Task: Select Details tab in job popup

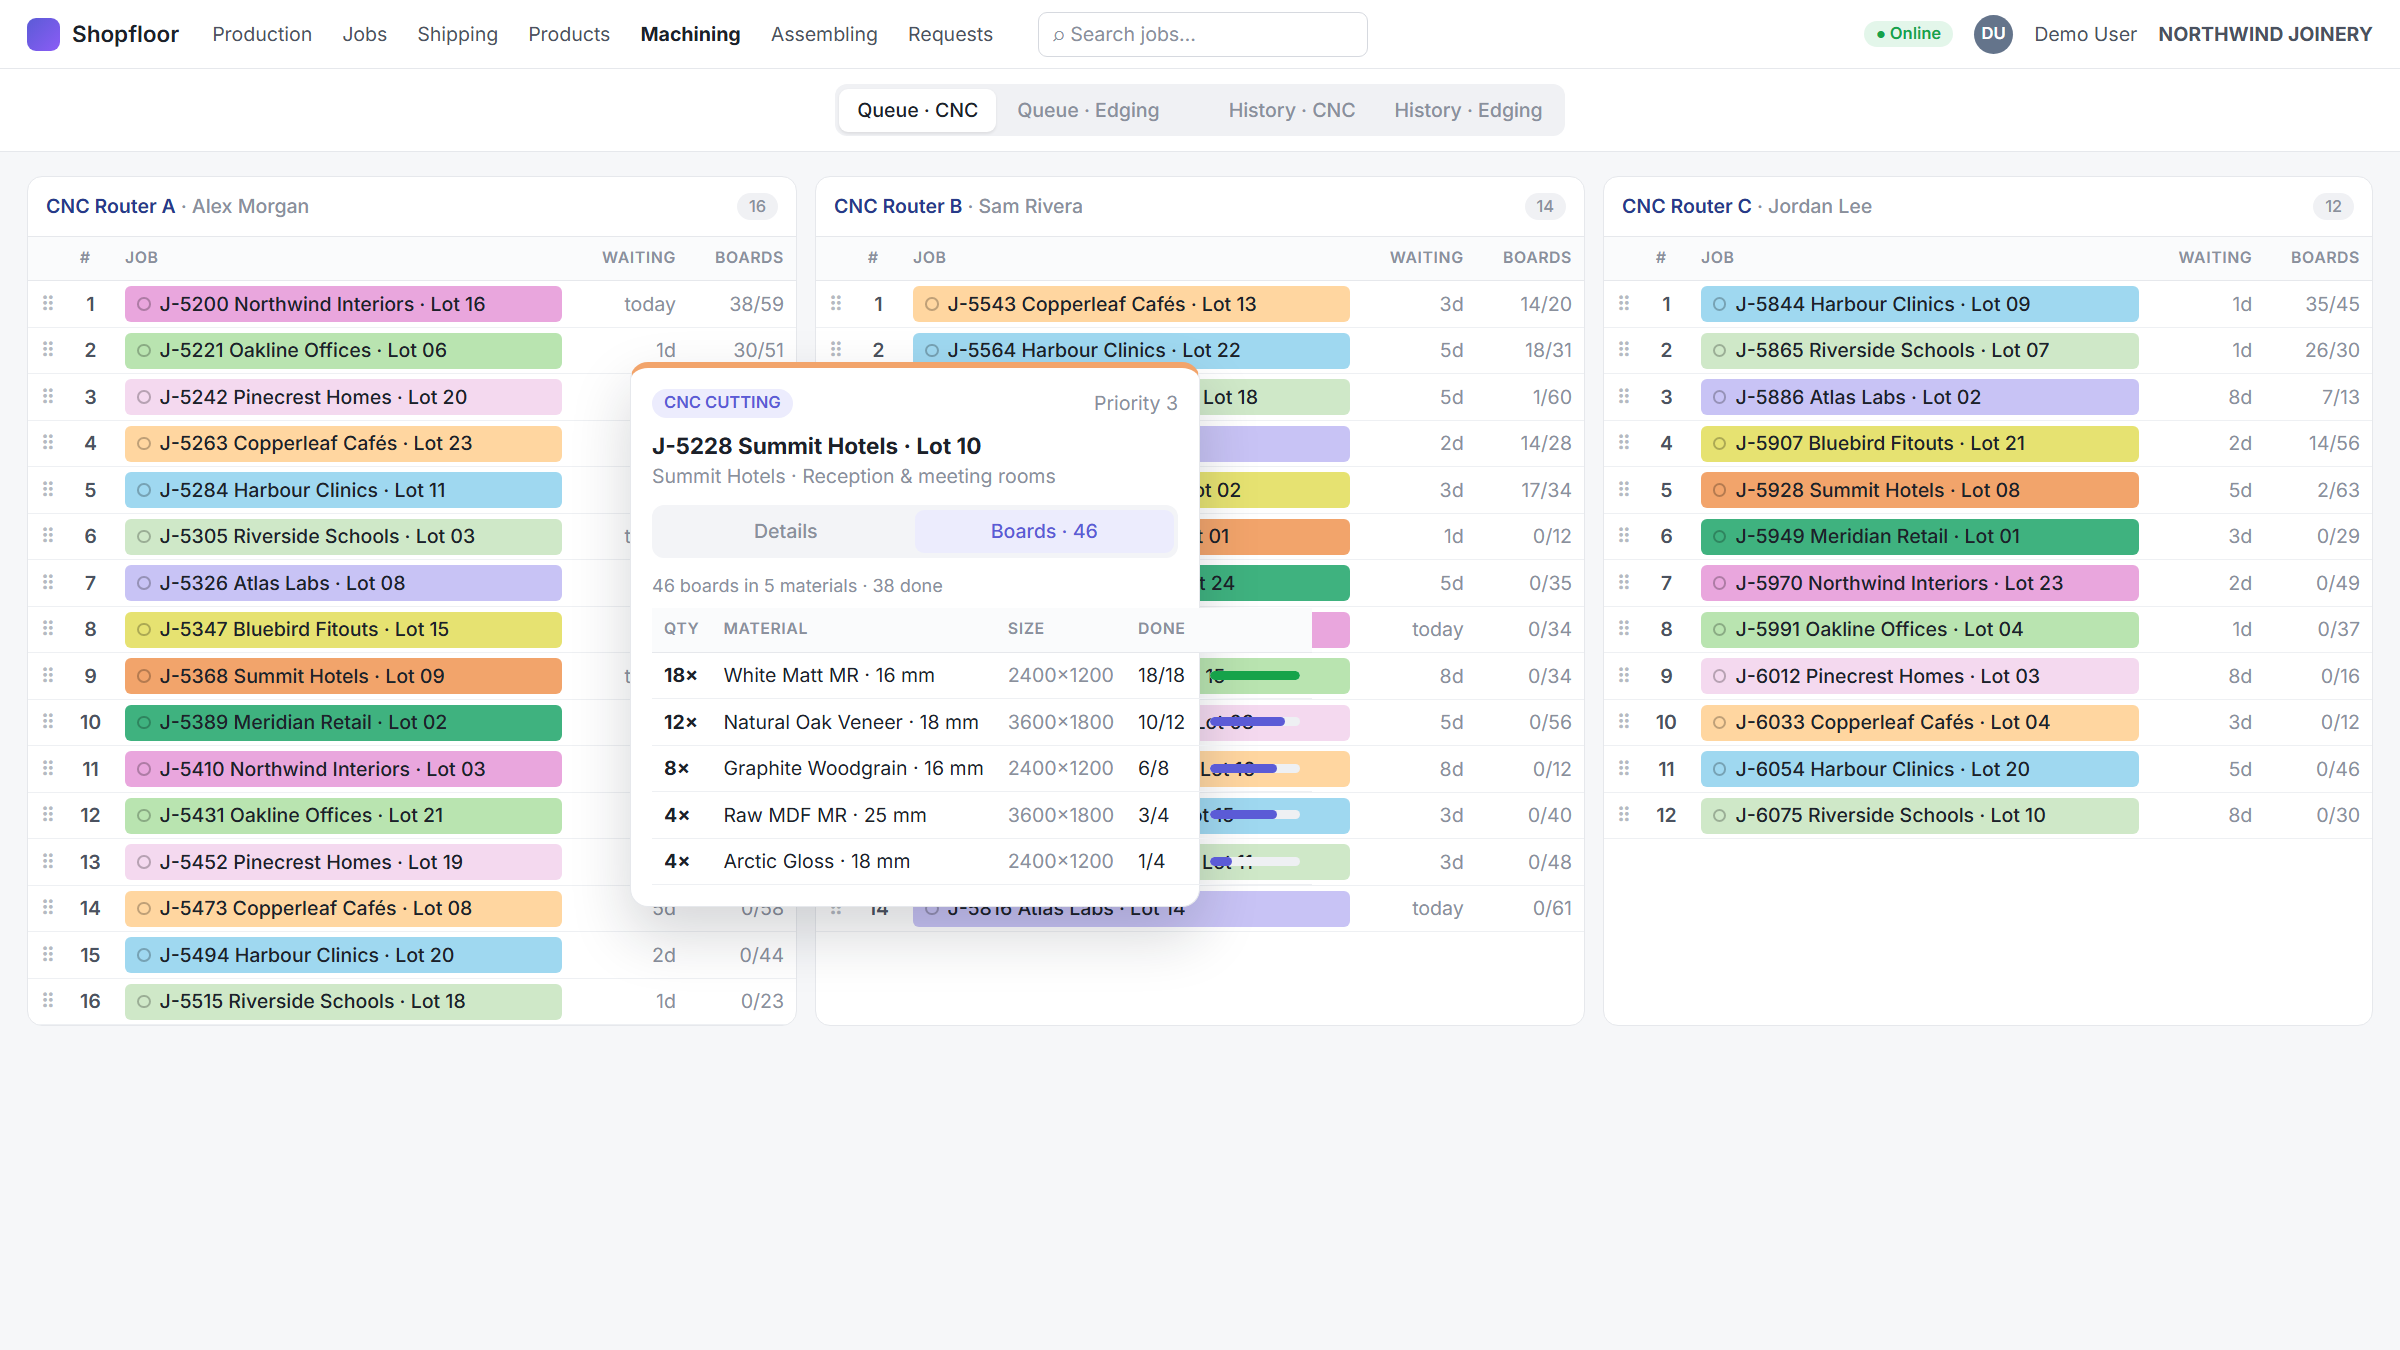Action: [x=785, y=531]
